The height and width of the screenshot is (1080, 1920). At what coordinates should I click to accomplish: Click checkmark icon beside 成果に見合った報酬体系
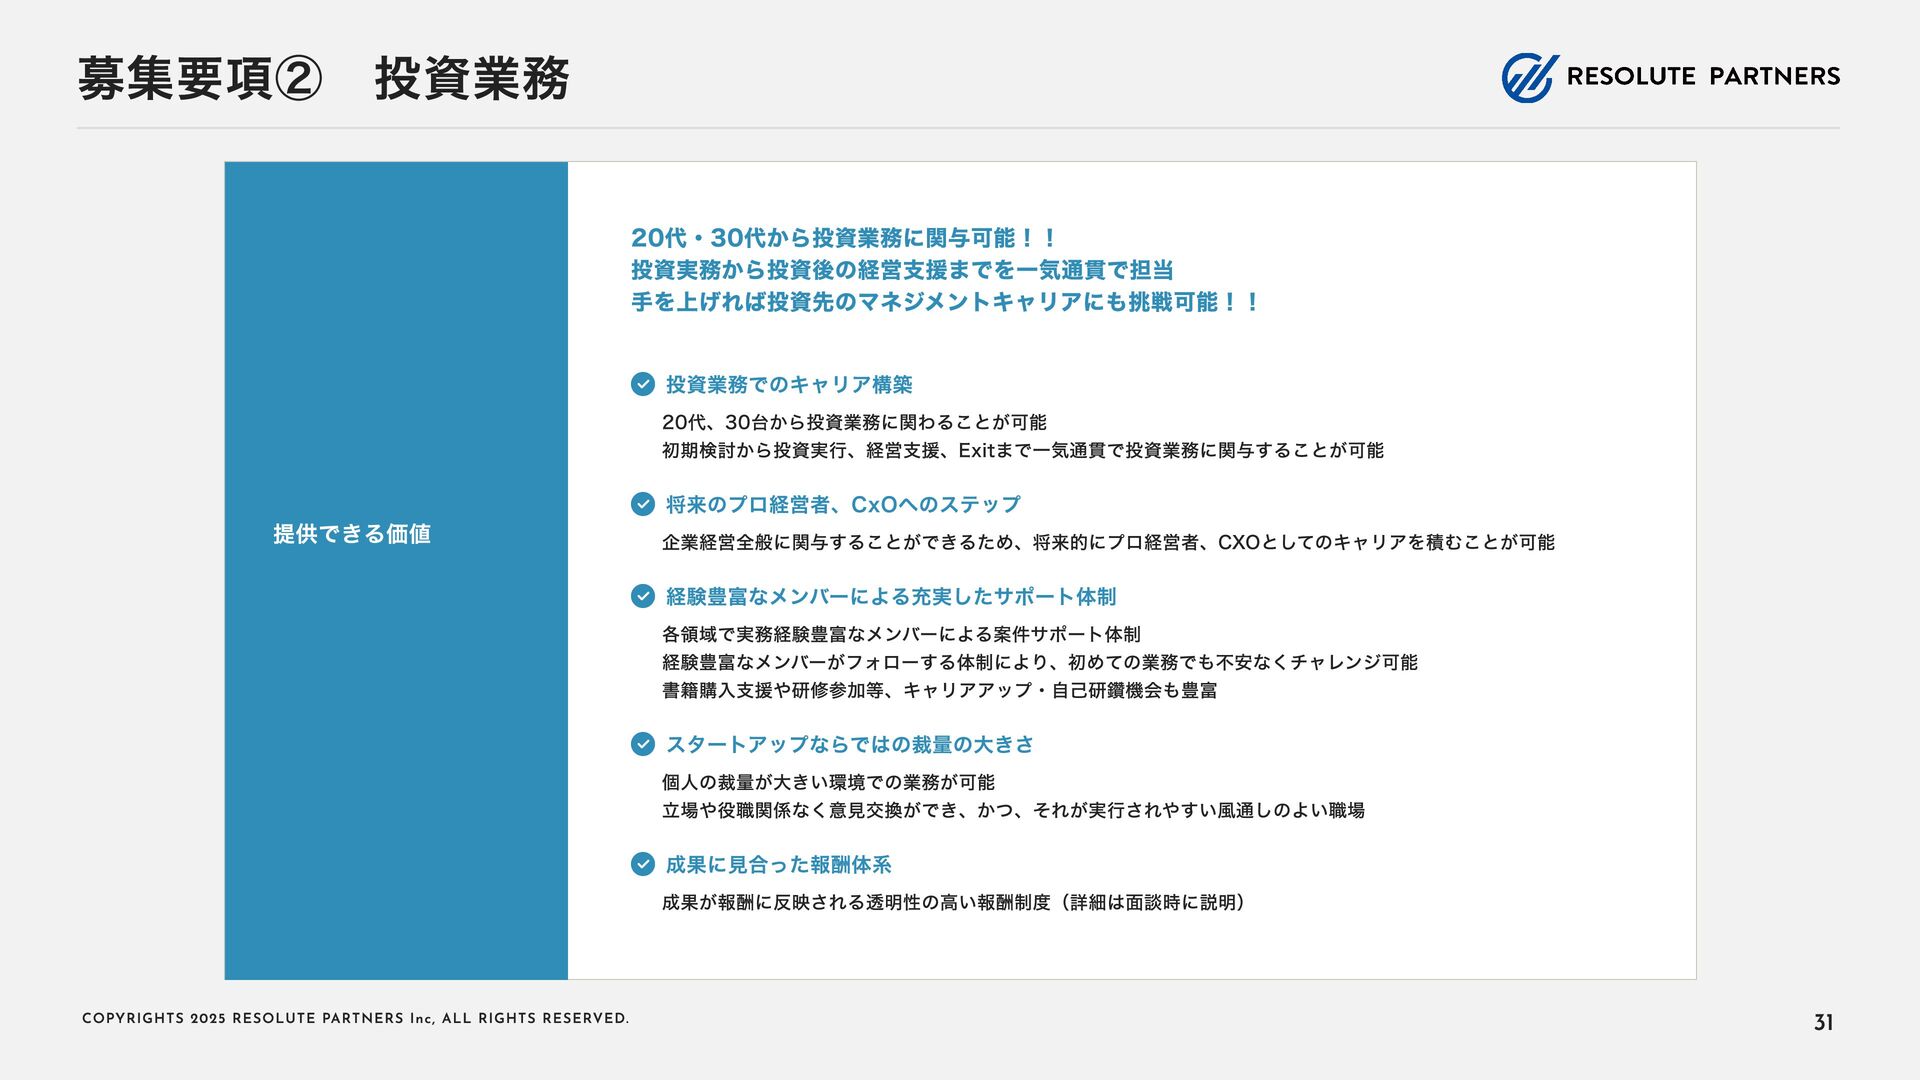pos(643,864)
